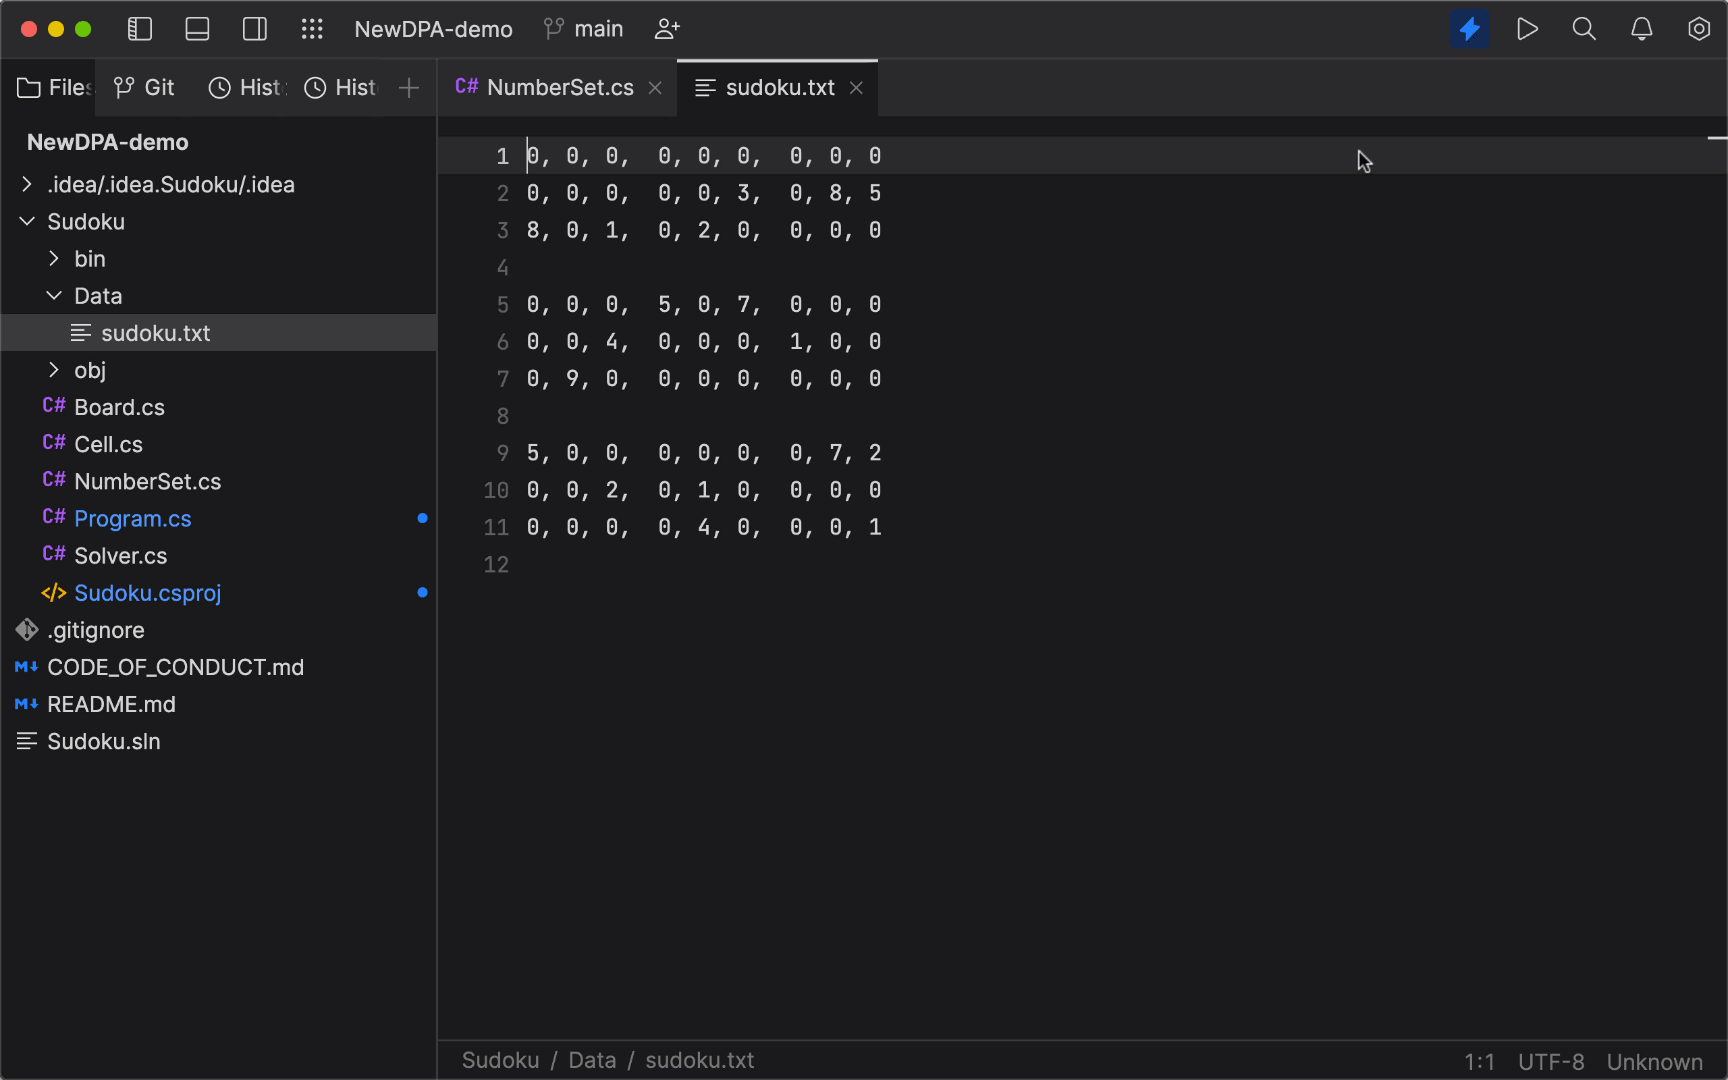Collapse the Sudoku folder
Viewport: 1728px width, 1080px height.
27,221
